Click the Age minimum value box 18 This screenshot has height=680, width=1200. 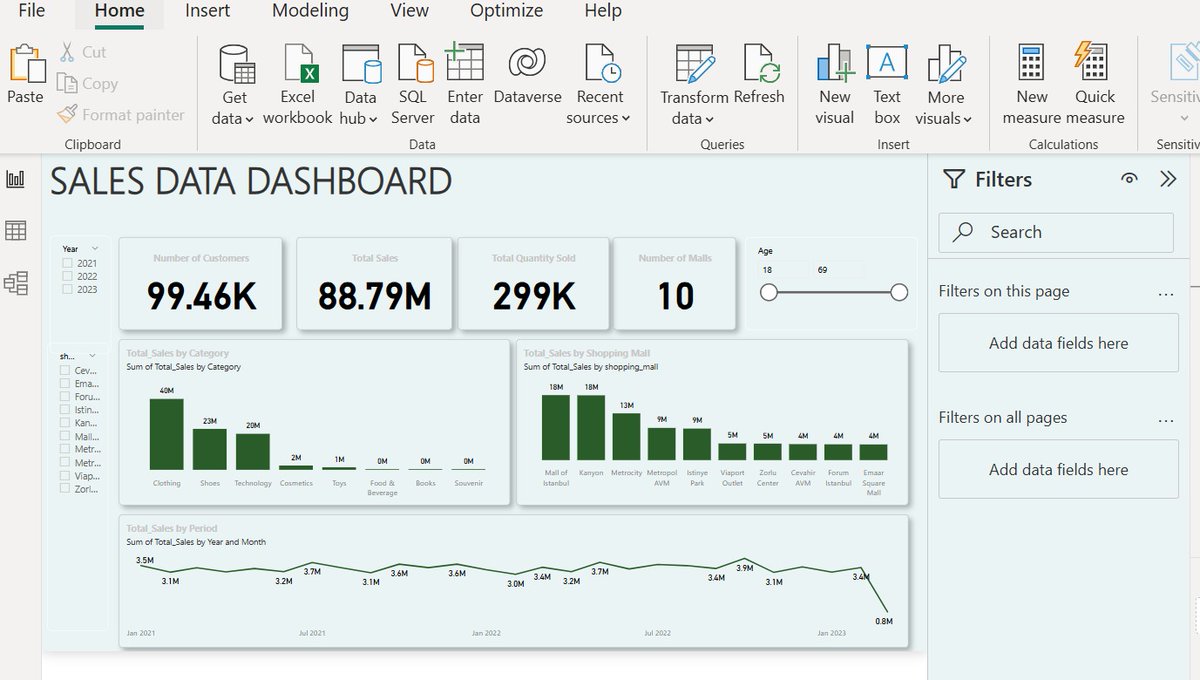[x=783, y=270]
